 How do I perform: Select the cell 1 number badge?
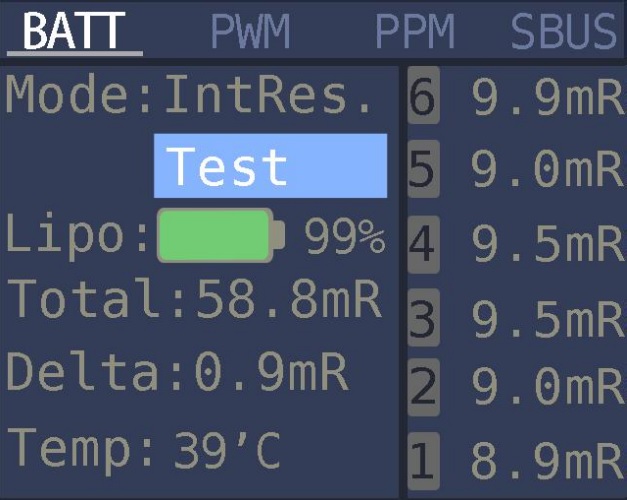click(423, 461)
